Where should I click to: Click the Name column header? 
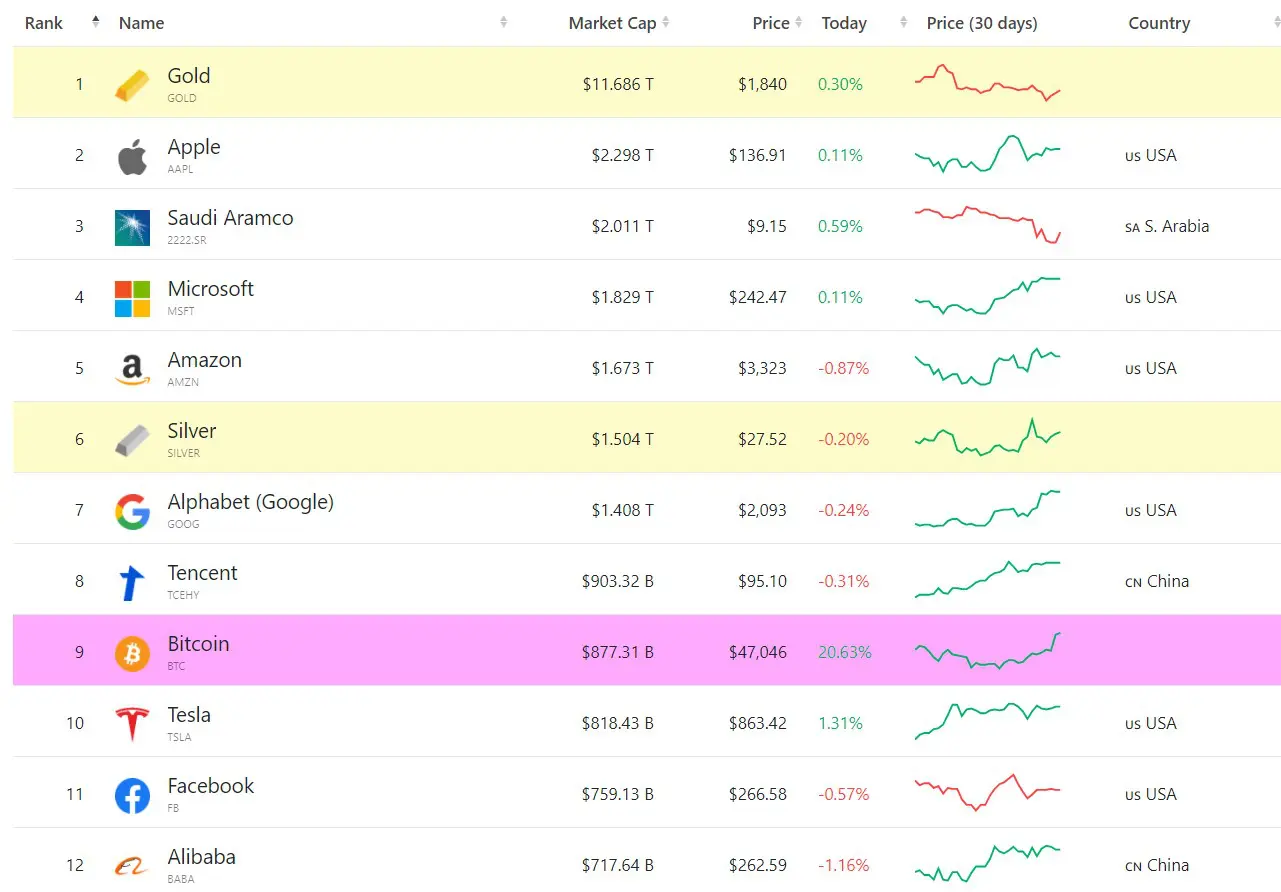(x=141, y=22)
